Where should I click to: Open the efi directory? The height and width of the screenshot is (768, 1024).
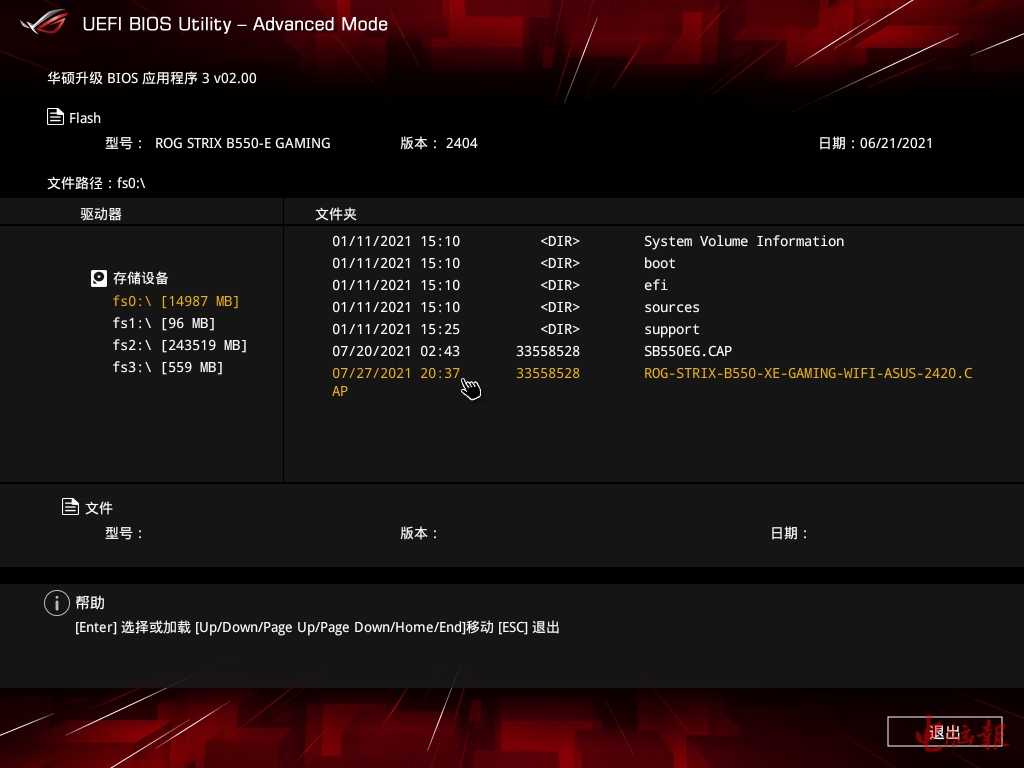(655, 285)
